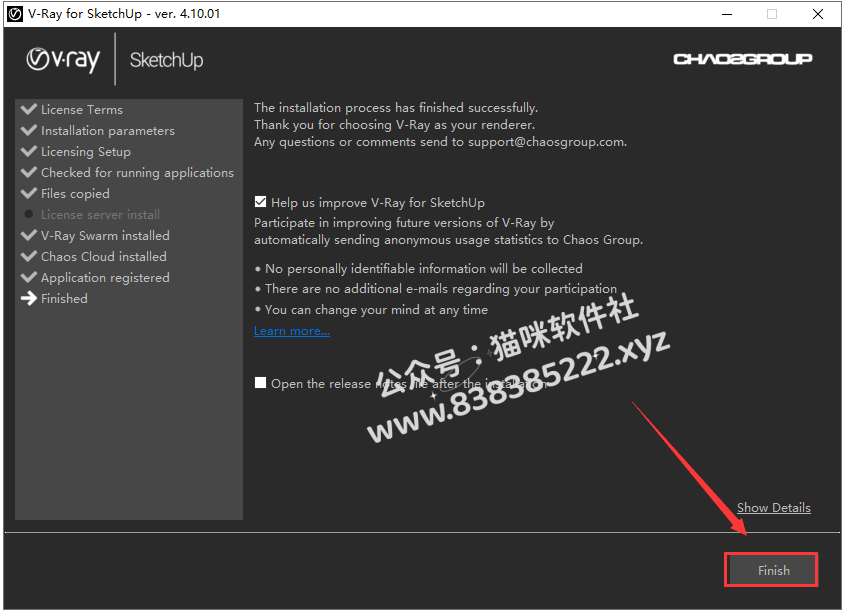The width and height of the screenshot is (844, 612).
Task: Click the checkmark beside Files copied
Action: point(29,193)
